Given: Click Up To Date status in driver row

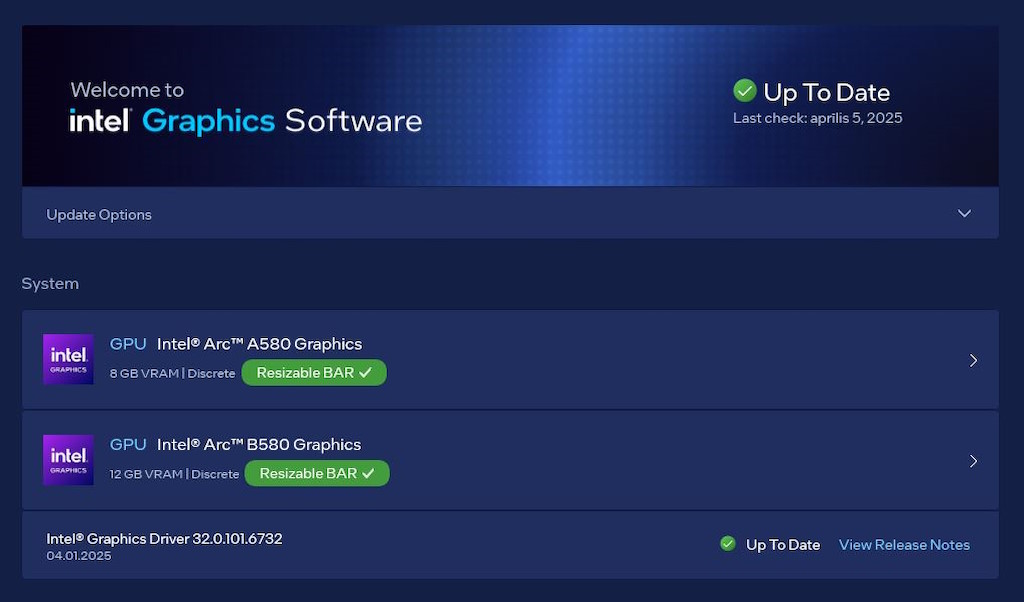Looking at the screenshot, I should (x=783, y=545).
